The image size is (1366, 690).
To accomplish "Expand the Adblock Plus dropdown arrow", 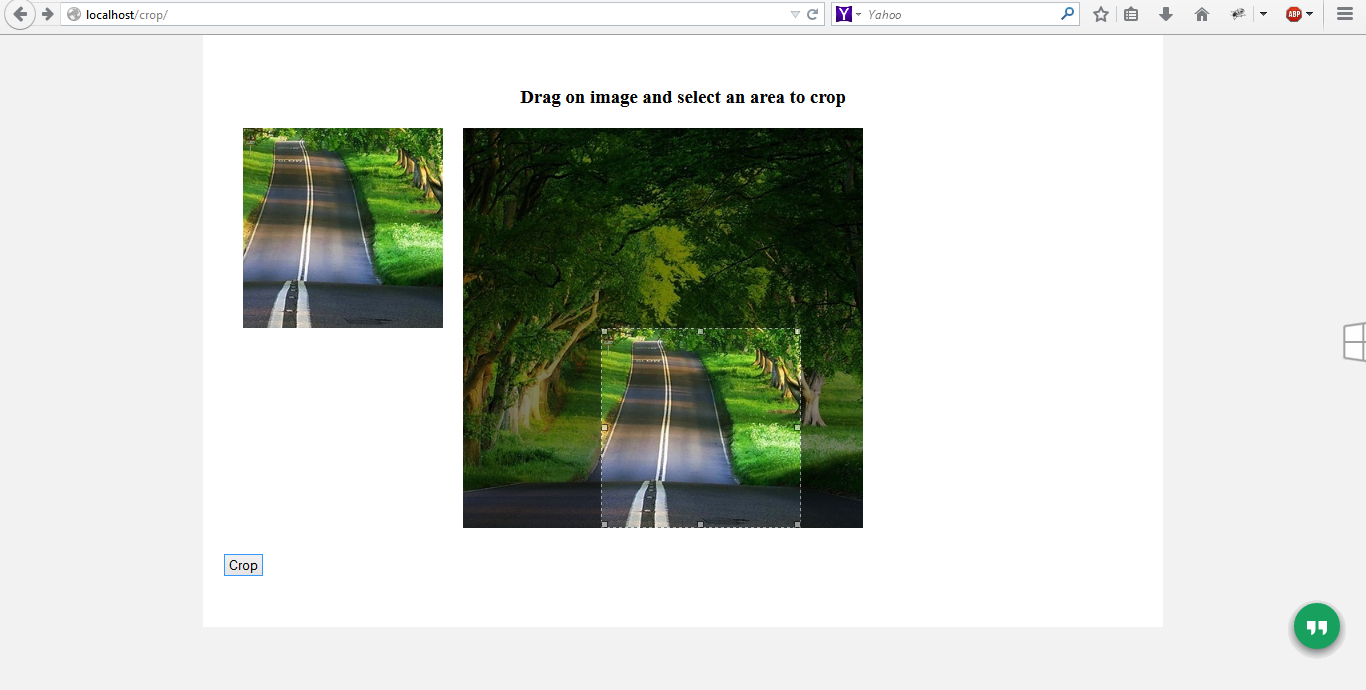I will [1309, 14].
